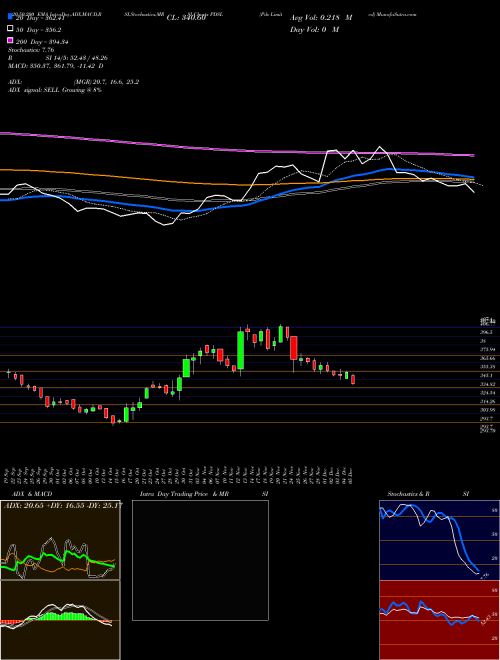Click the large red candle after the peak
Viewport: 500px width, 660px height.
[294, 348]
